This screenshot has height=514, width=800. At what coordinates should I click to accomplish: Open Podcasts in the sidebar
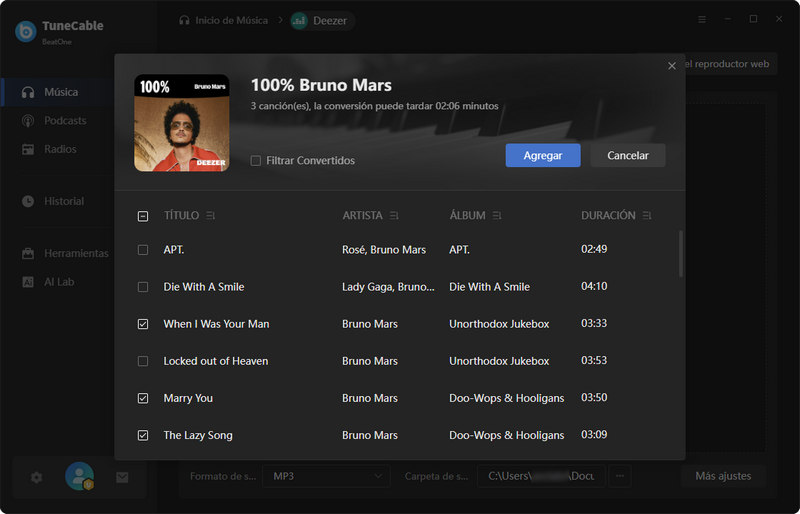click(65, 121)
